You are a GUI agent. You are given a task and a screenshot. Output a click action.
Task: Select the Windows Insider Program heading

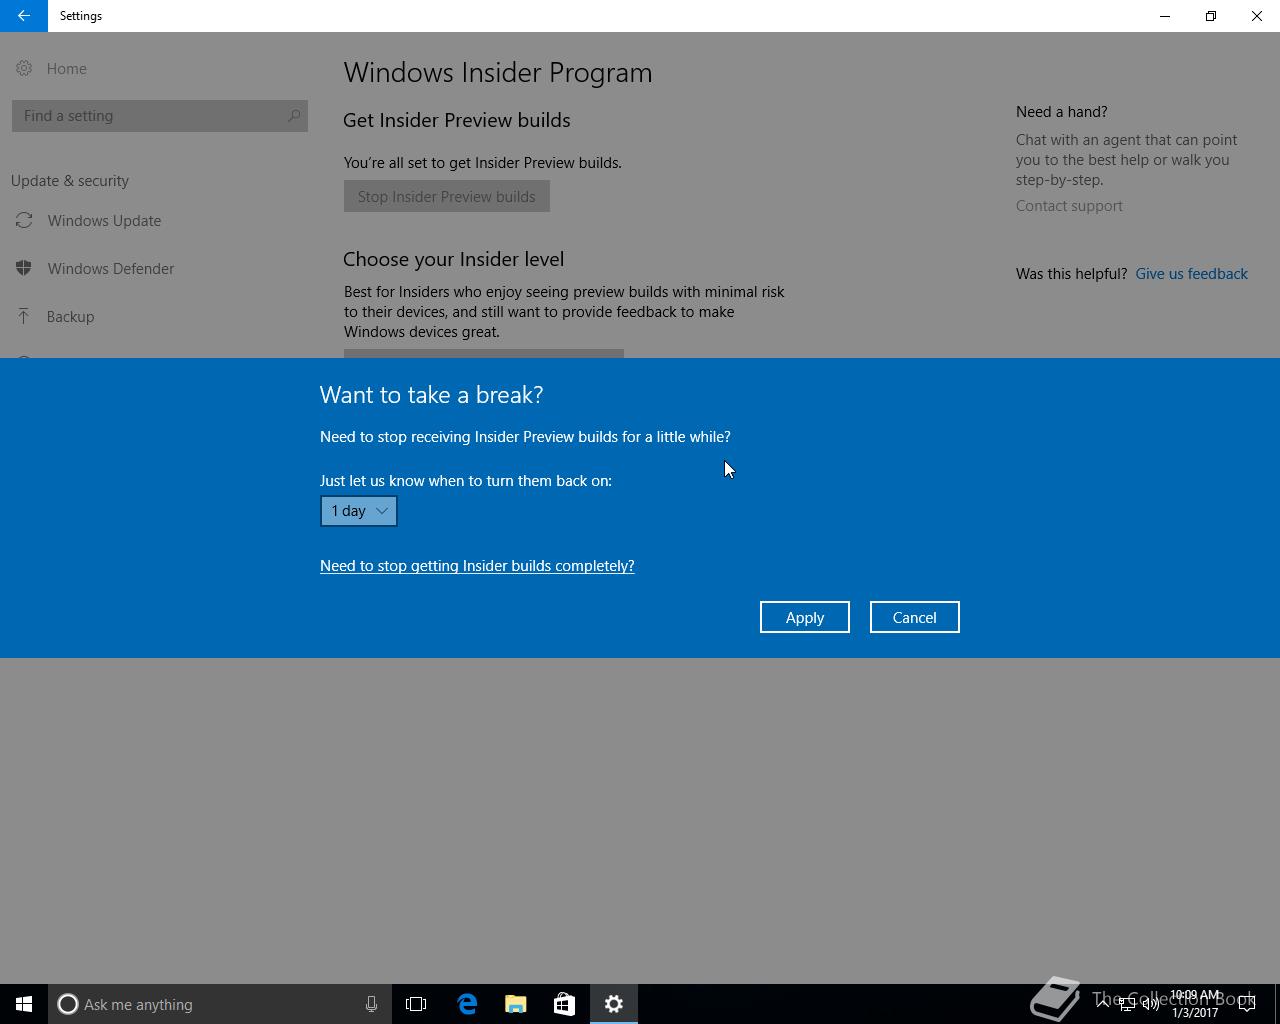498,73
